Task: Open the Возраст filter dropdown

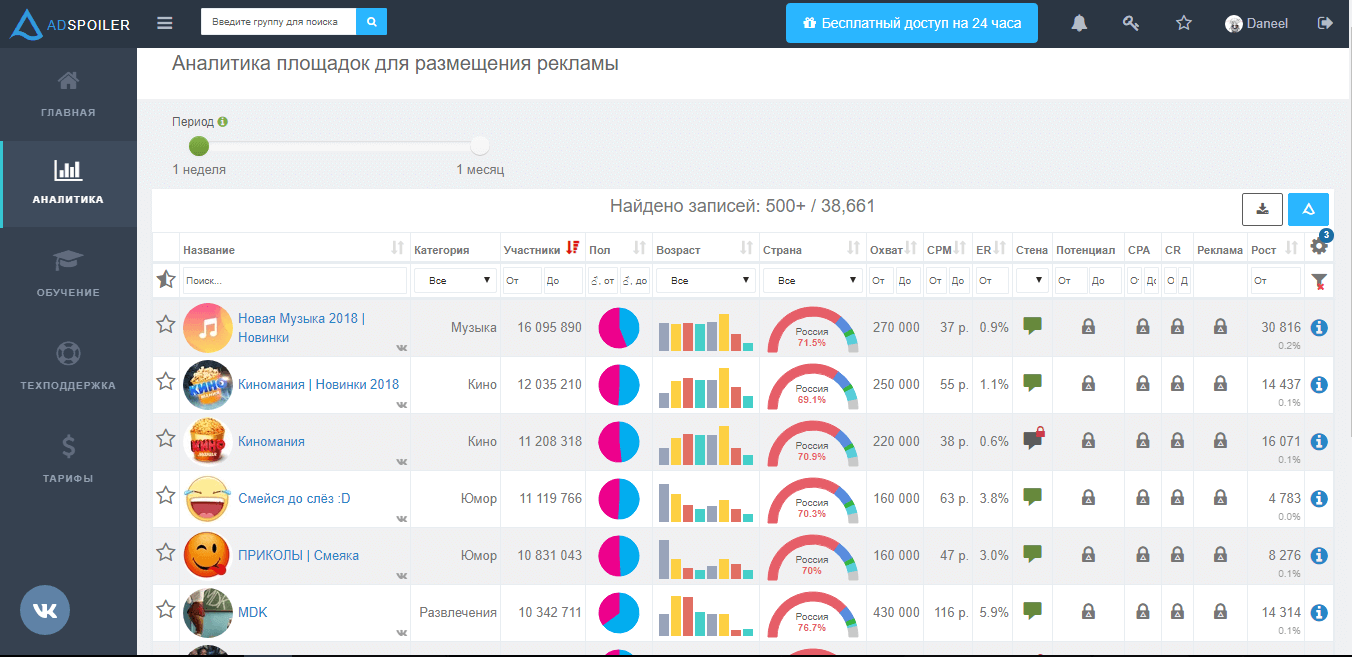Action: [705, 281]
